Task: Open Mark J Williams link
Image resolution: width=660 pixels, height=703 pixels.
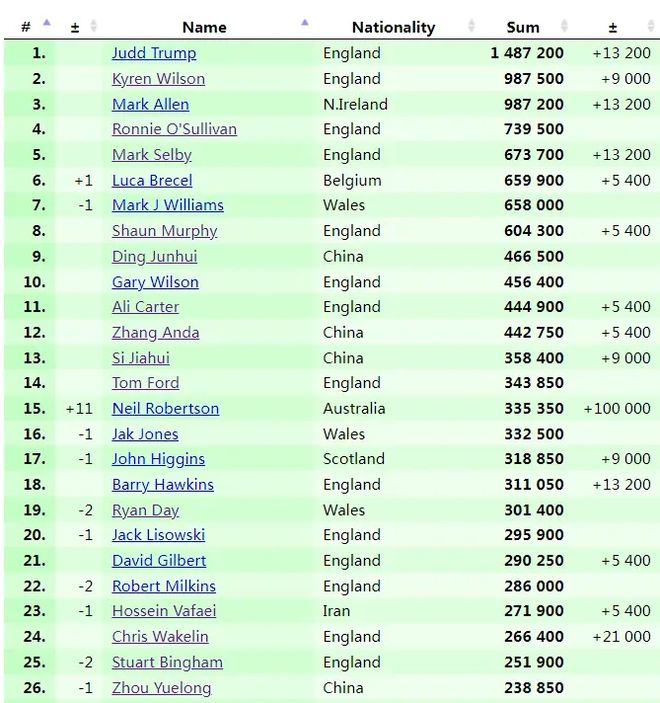Action: (x=168, y=205)
